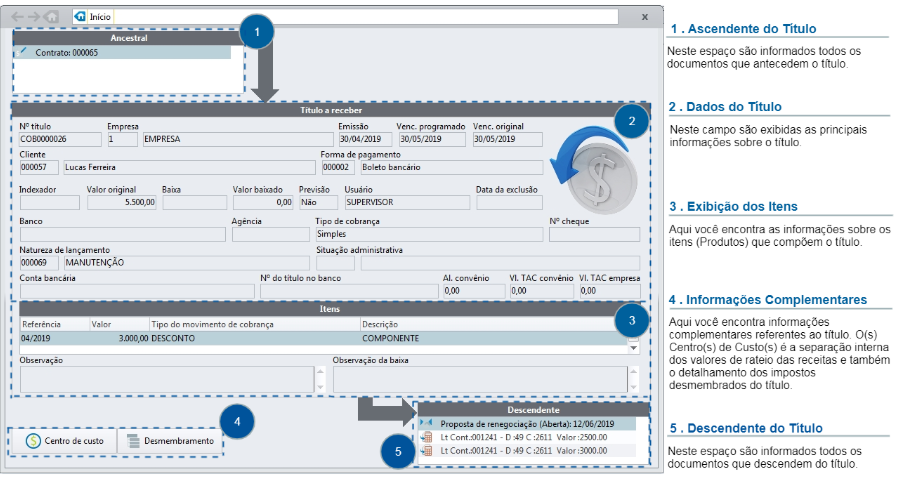The height and width of the screenshot is (494, 906).
Task: Click the Itens list scroll down arrow
Action: click(x=634, y=348)
